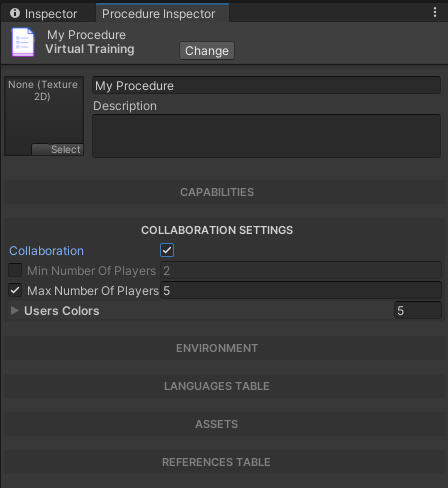Screen dimensions: 448x488
Task: Click the Description label
Action: click(x=125, y=106)
